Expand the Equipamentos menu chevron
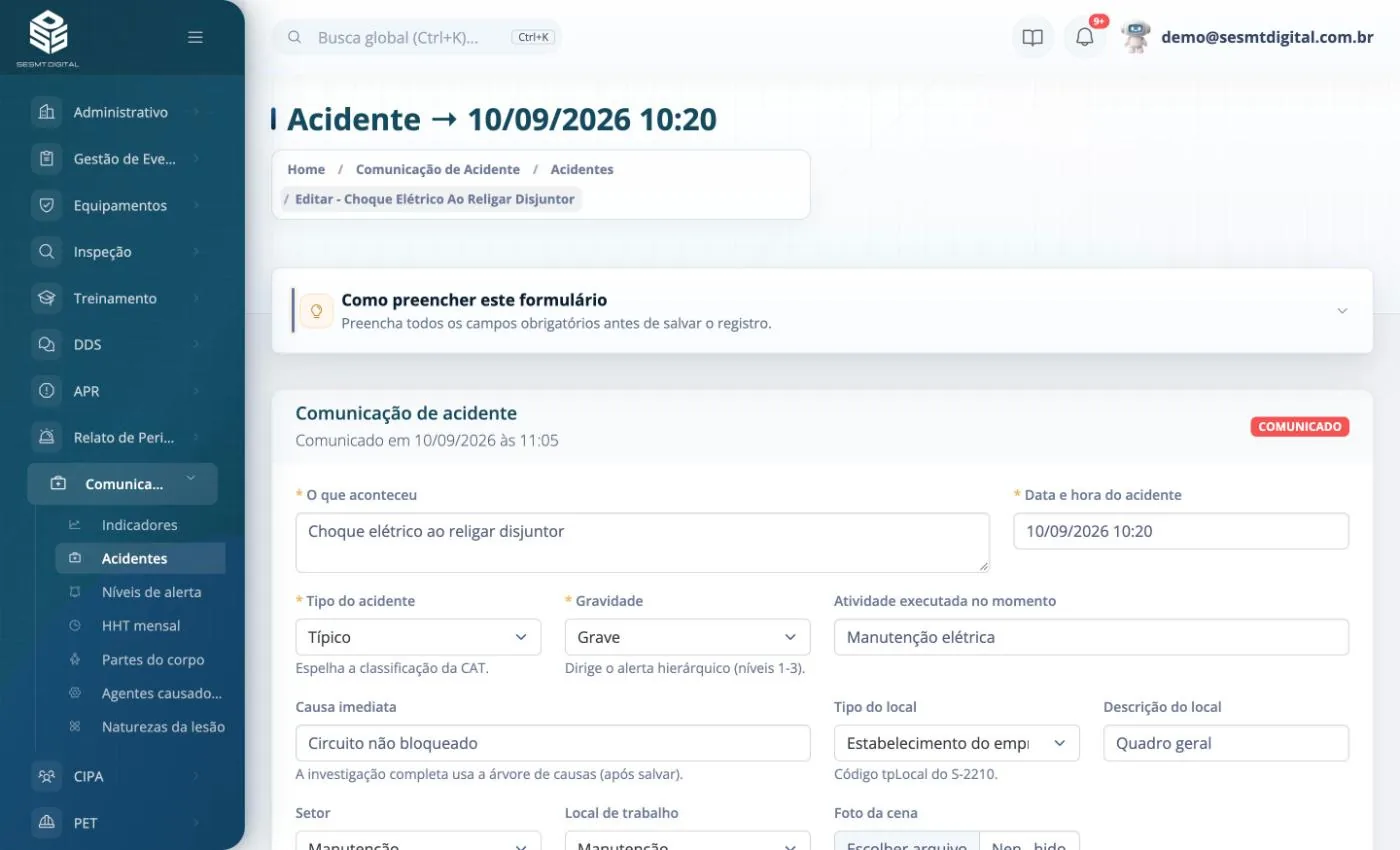Viewport: 1400px width, 850px height. tap(196, 205)
